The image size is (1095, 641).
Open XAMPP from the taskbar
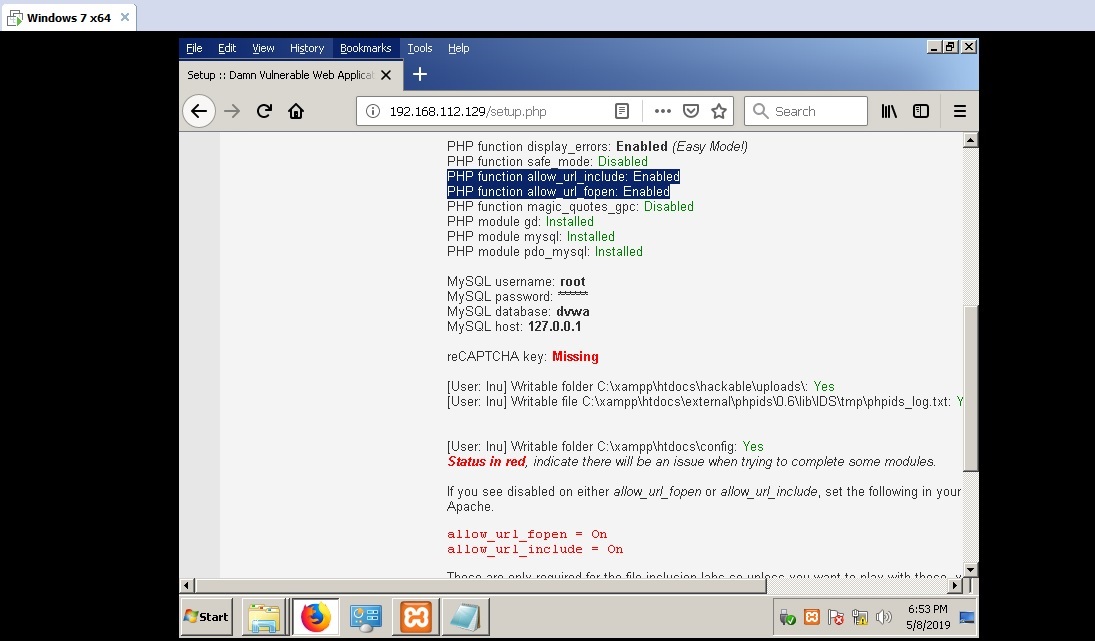click(x=416, y=617)
